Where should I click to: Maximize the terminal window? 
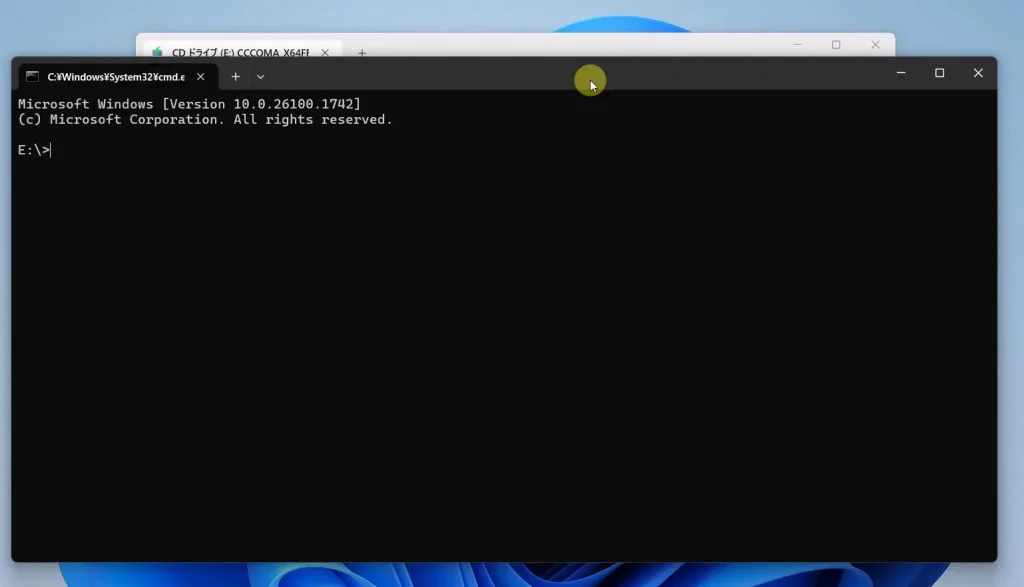(939, 73)
